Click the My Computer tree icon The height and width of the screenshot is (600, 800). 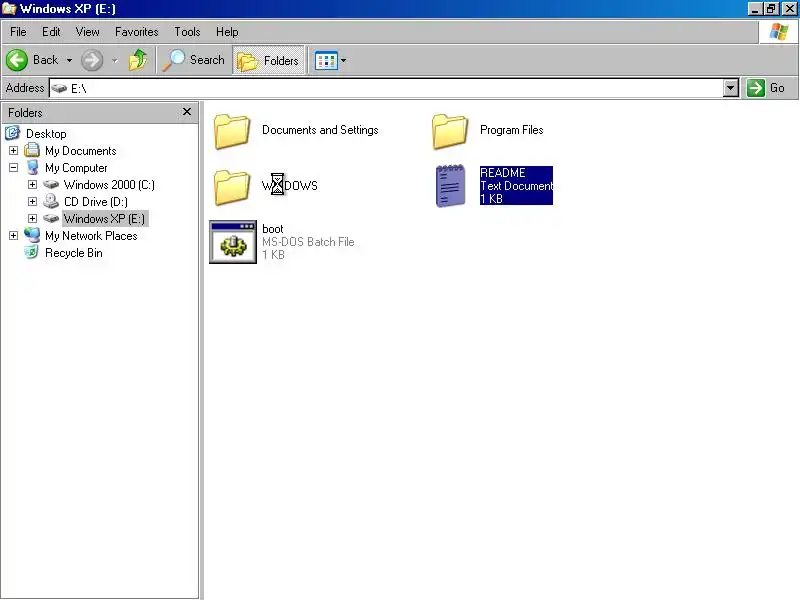point(32,167)
